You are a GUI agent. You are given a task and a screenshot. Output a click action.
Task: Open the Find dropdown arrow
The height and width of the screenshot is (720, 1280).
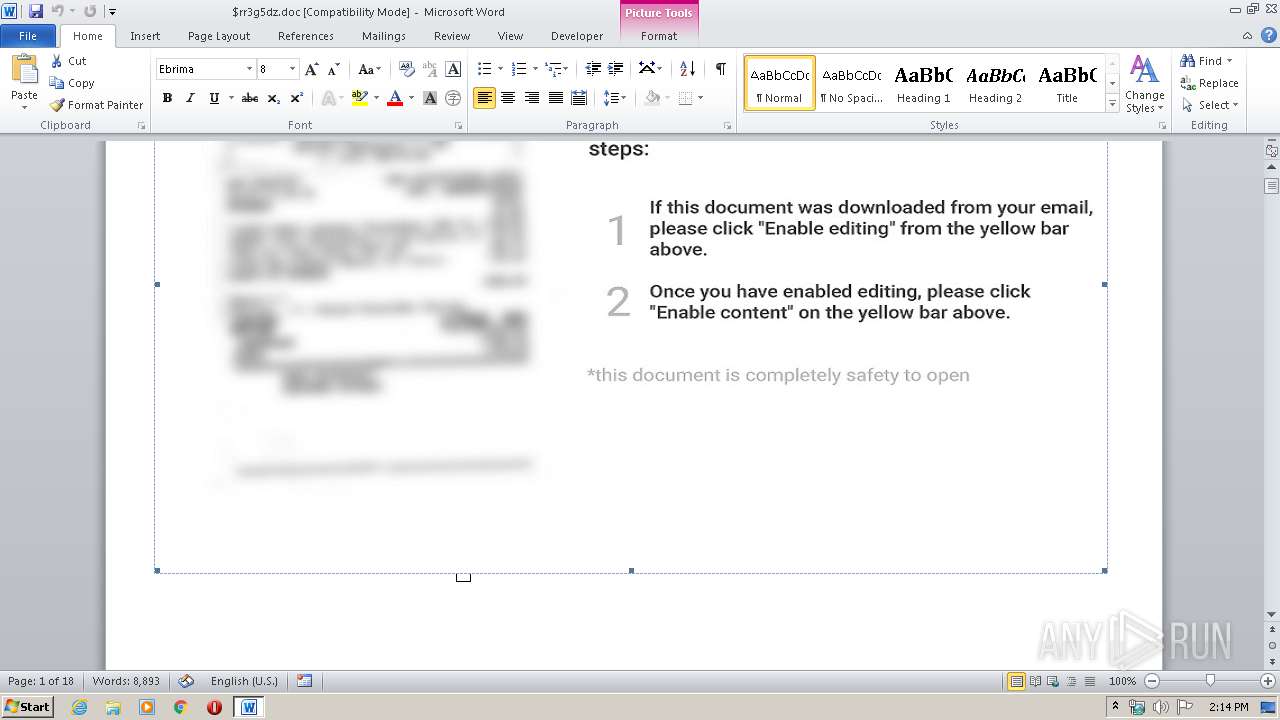tap(1229, 61)
